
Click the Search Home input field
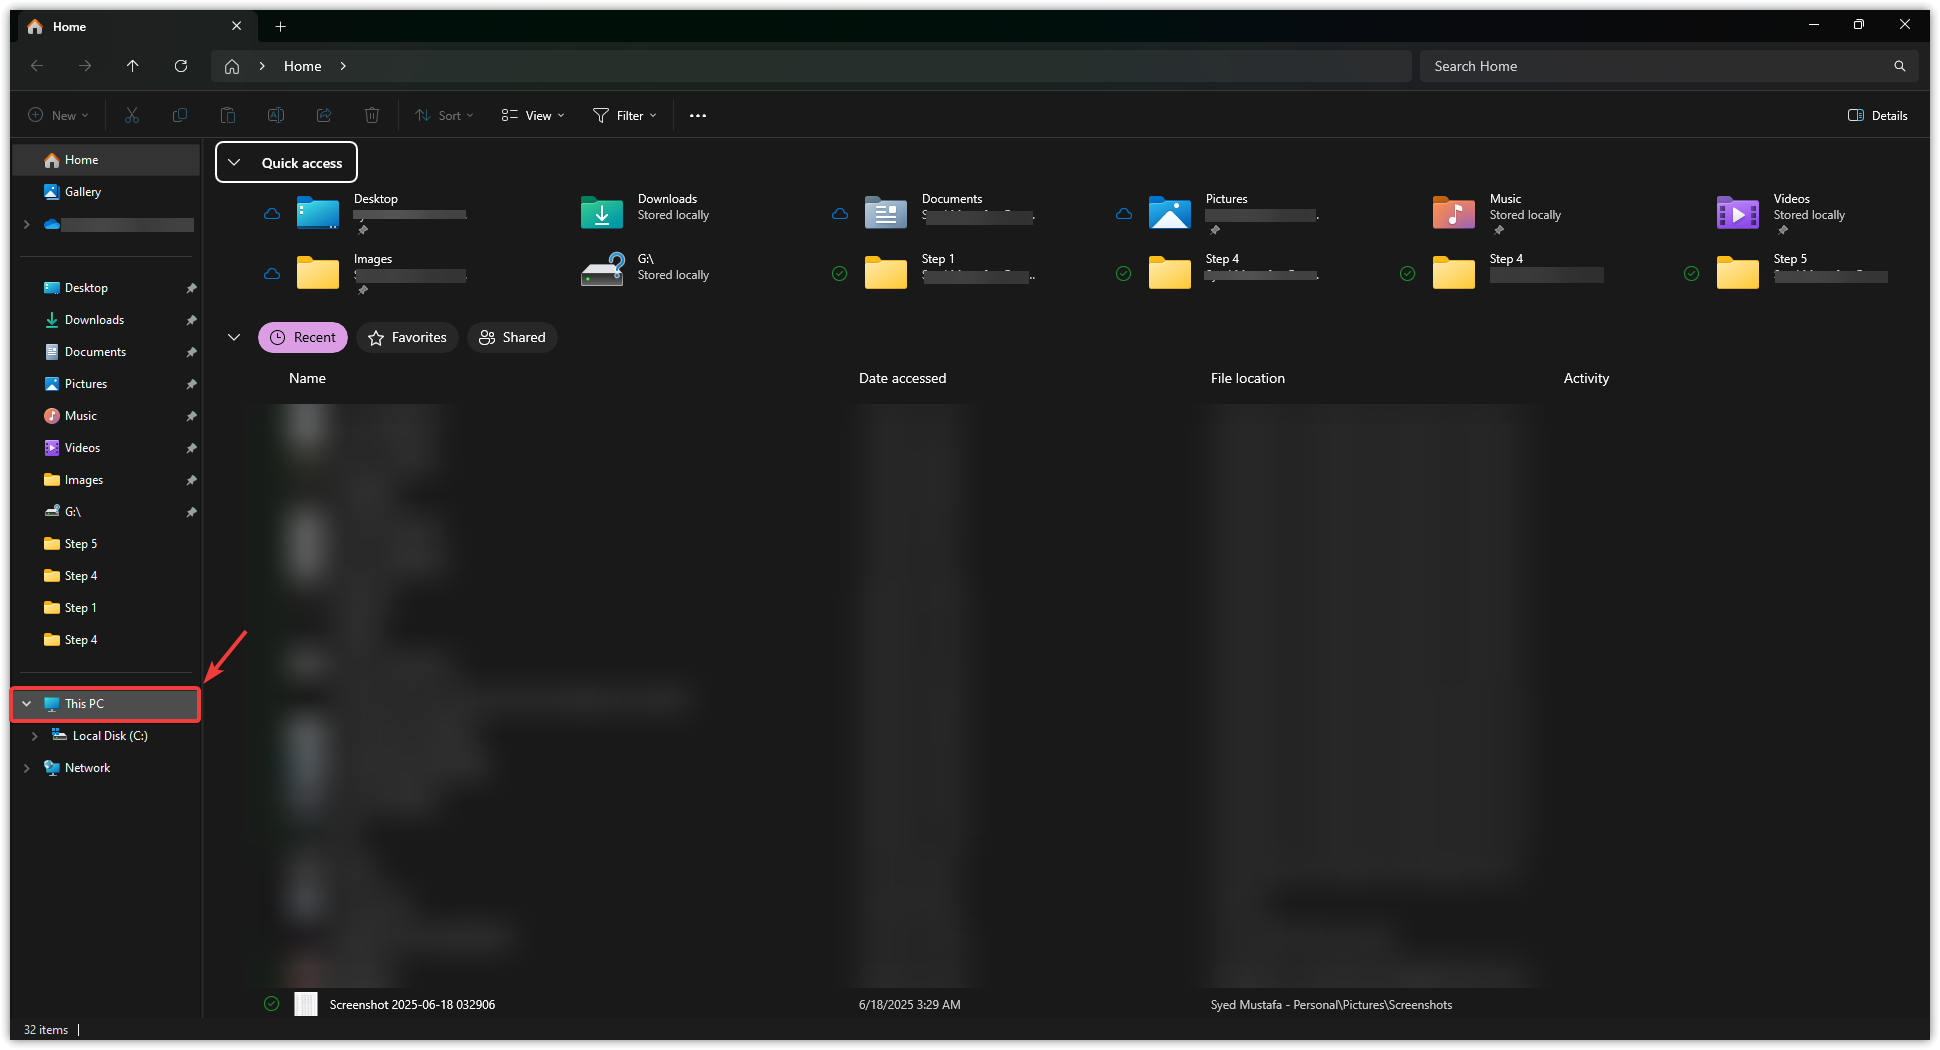tap(1655, 66)
